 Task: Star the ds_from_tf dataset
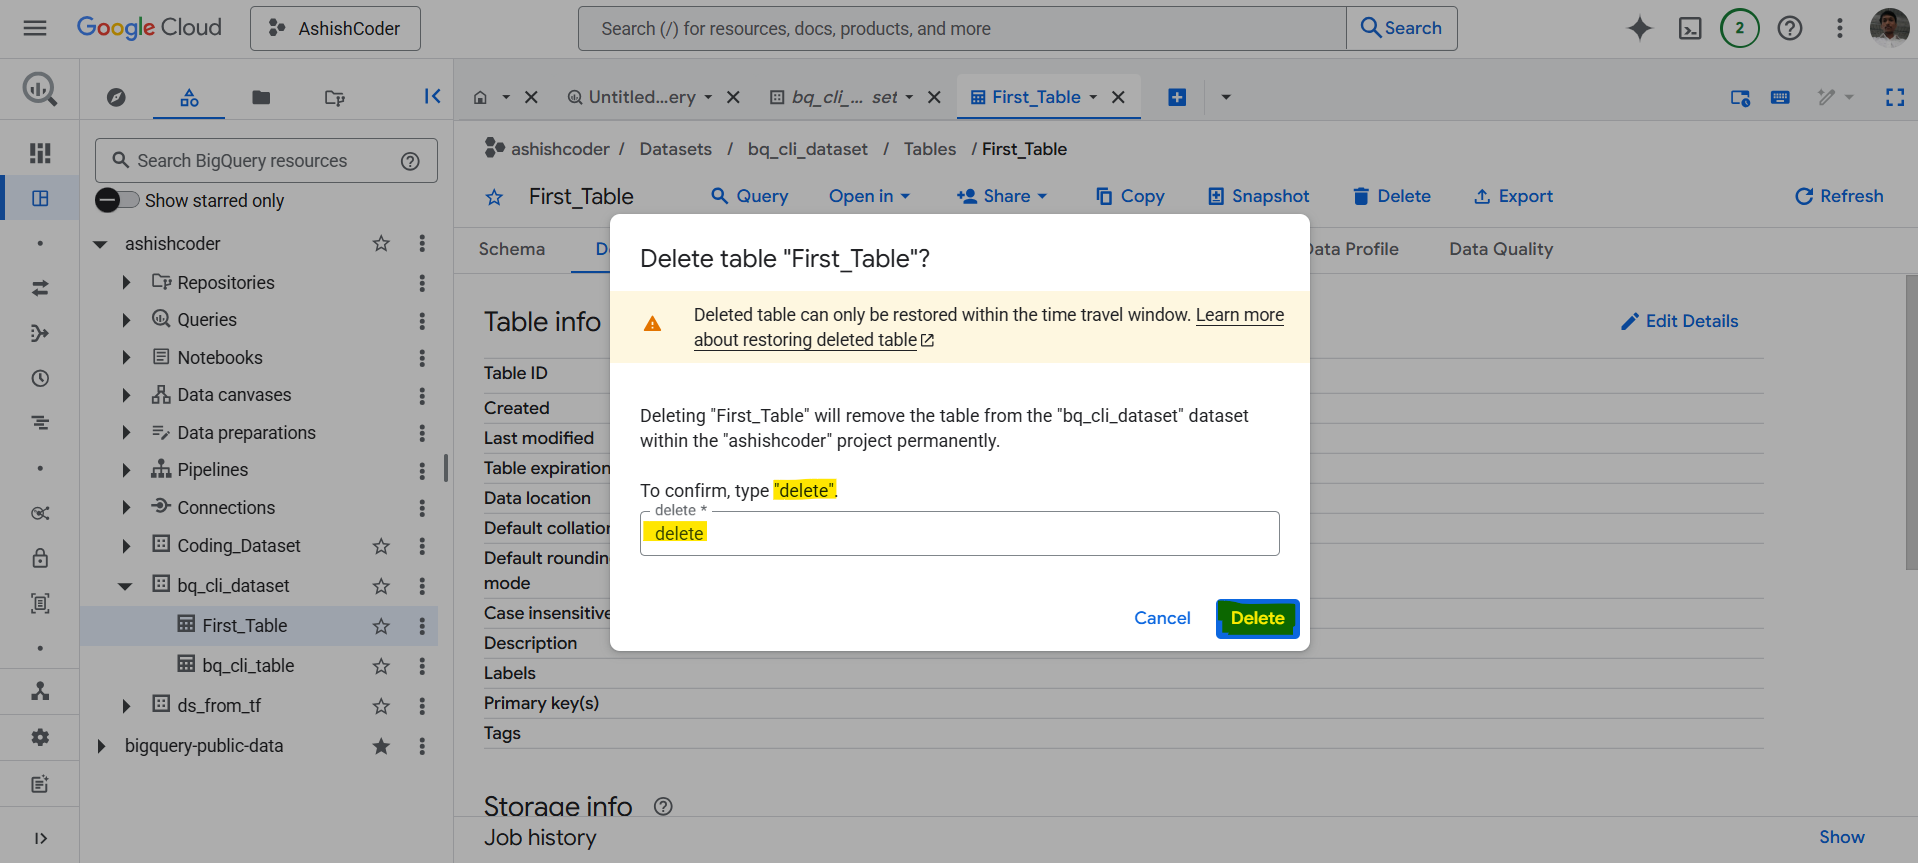click(x=381, y=706)
